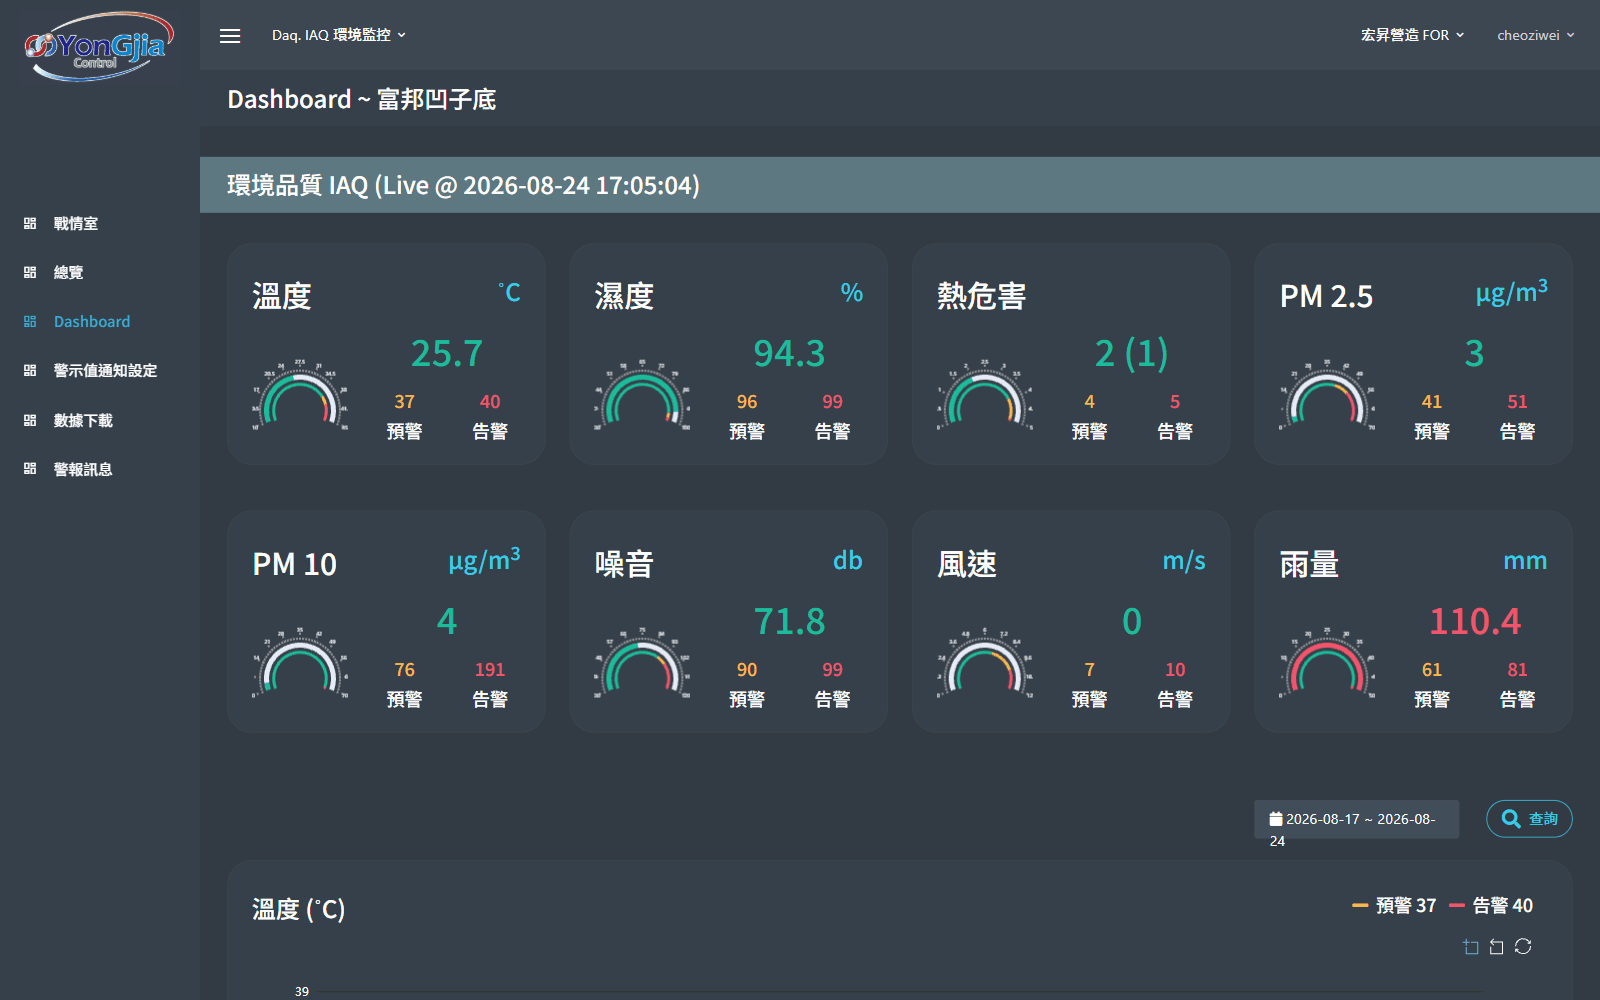Click the 溫度 (°C) chart title

point(298,910)
